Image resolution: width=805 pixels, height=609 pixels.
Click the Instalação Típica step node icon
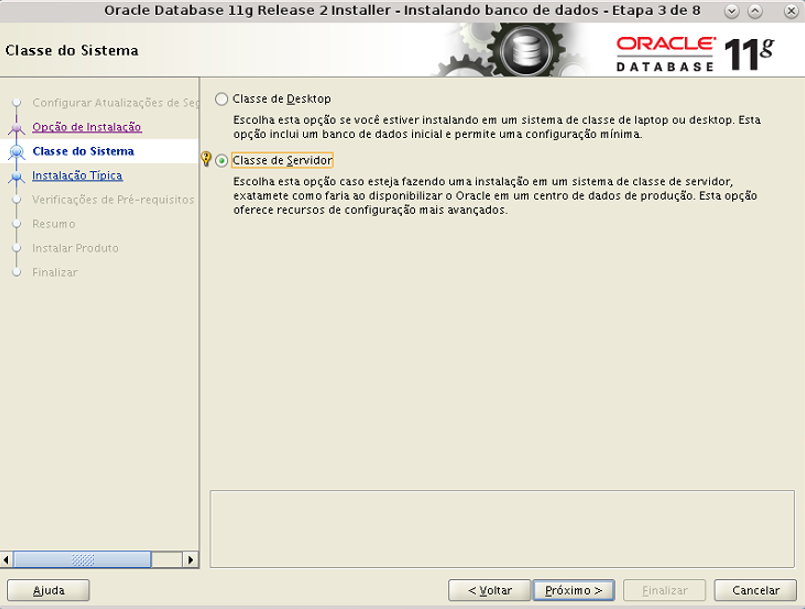(x=17, y=176)
